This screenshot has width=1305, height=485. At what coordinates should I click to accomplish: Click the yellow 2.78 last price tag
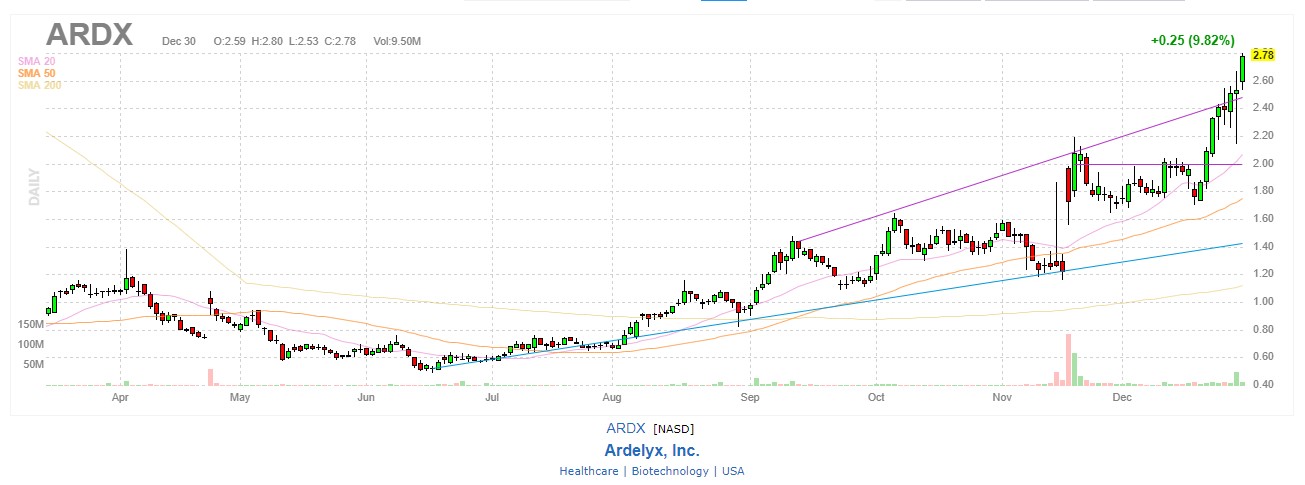(x=1262, y=54)
